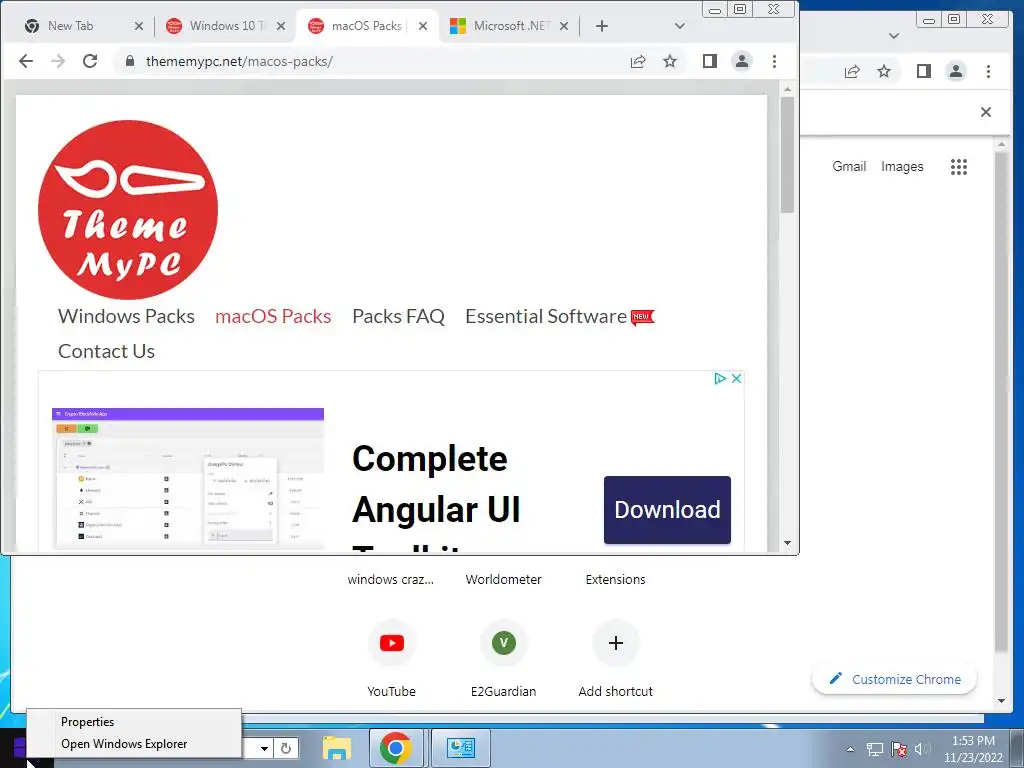Screen dimensions: 1024x768
Task: Open the tab search dropdown chevron
Action: 680,26
